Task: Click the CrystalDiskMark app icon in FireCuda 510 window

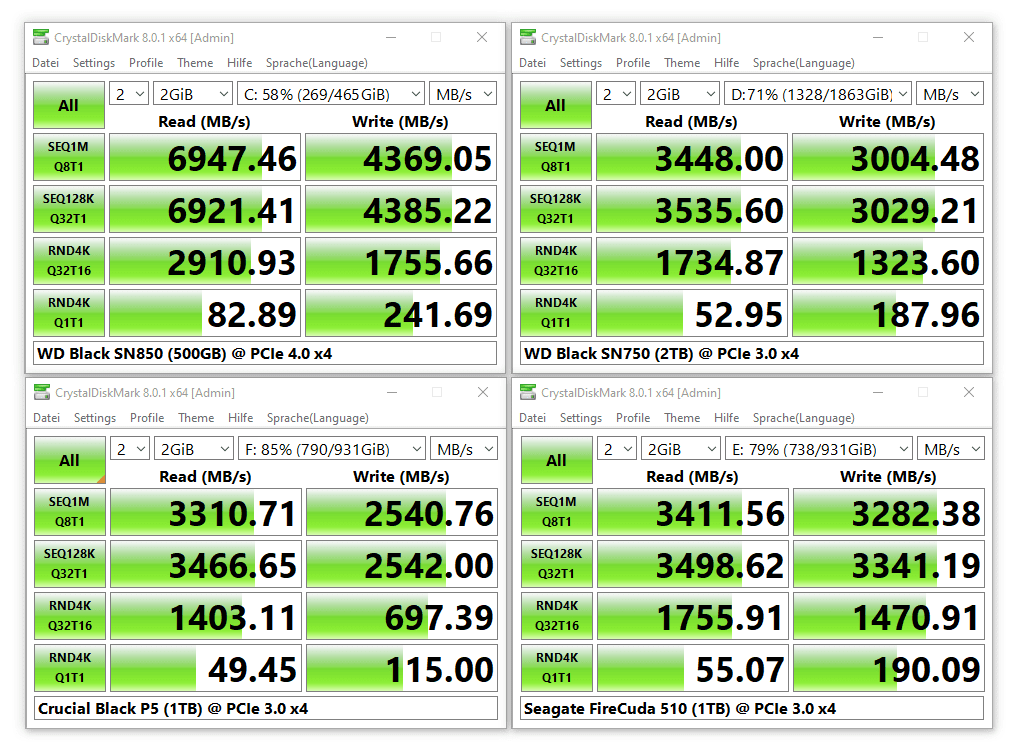Action: coord(528,392)
